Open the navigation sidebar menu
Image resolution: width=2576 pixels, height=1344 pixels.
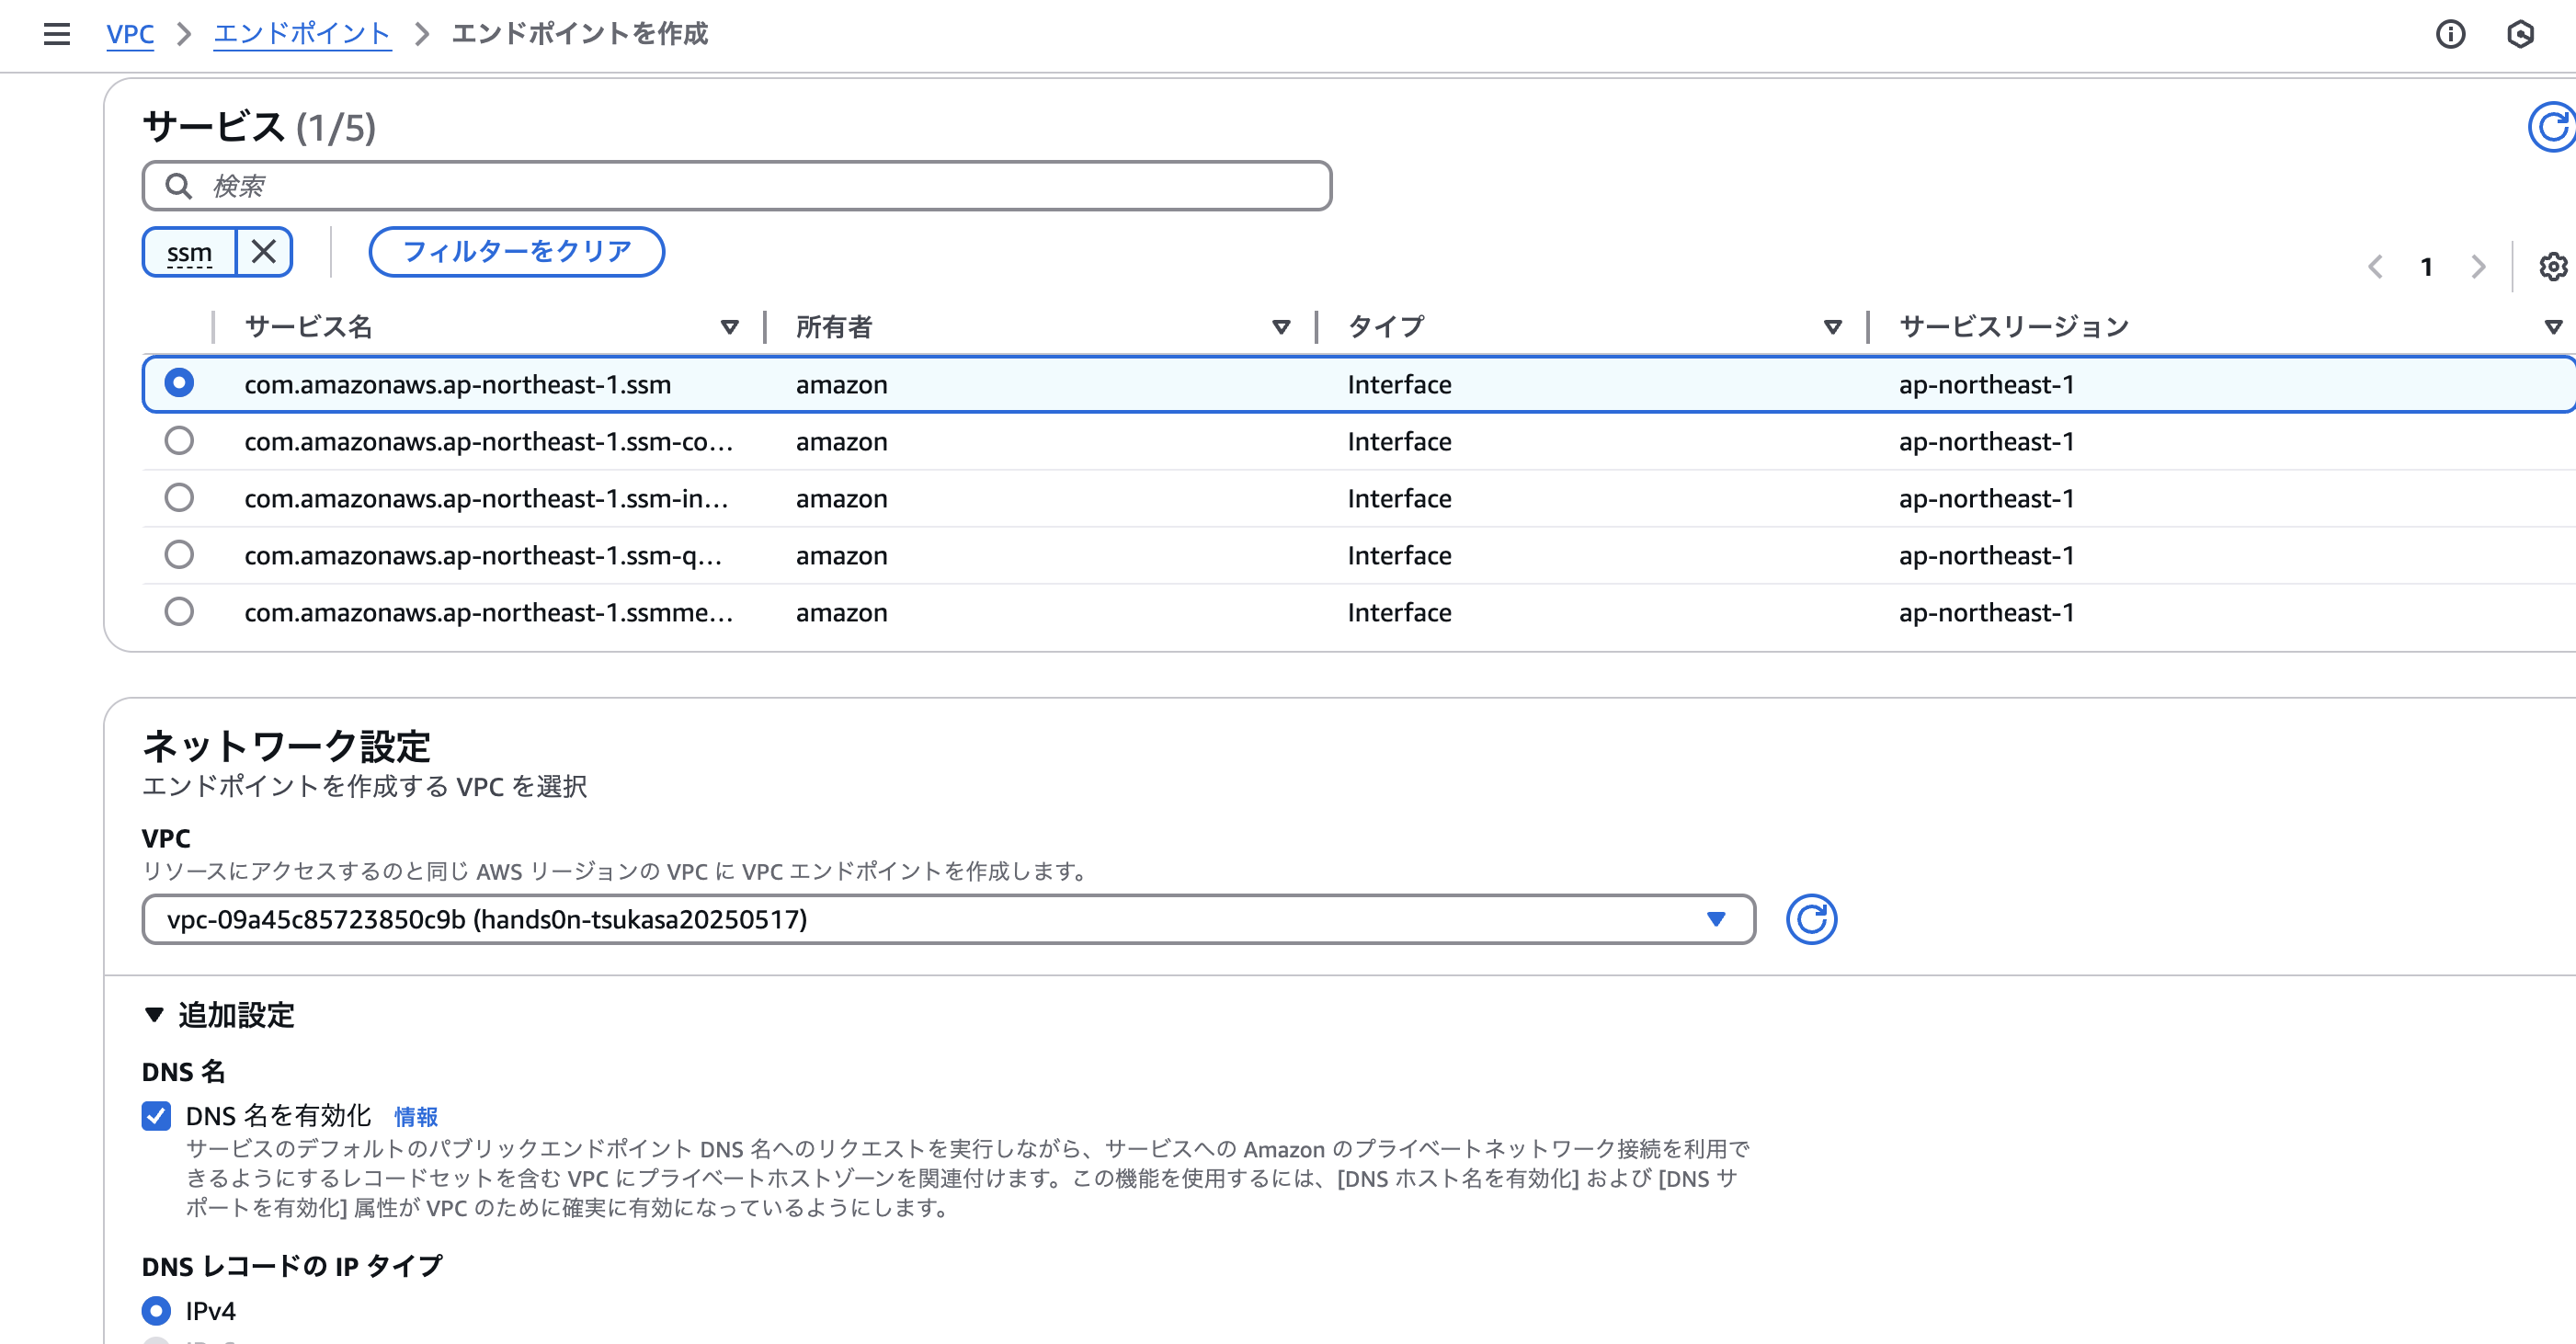56,33
